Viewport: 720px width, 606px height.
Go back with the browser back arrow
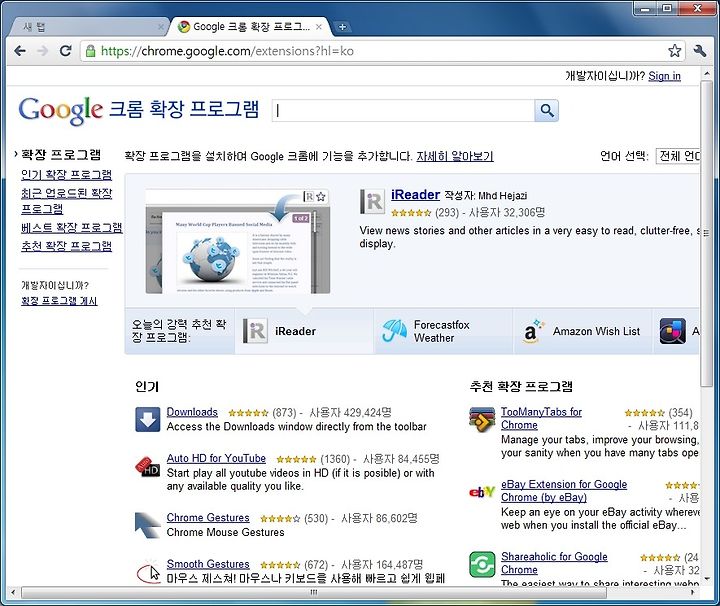(x=20, y=51)
